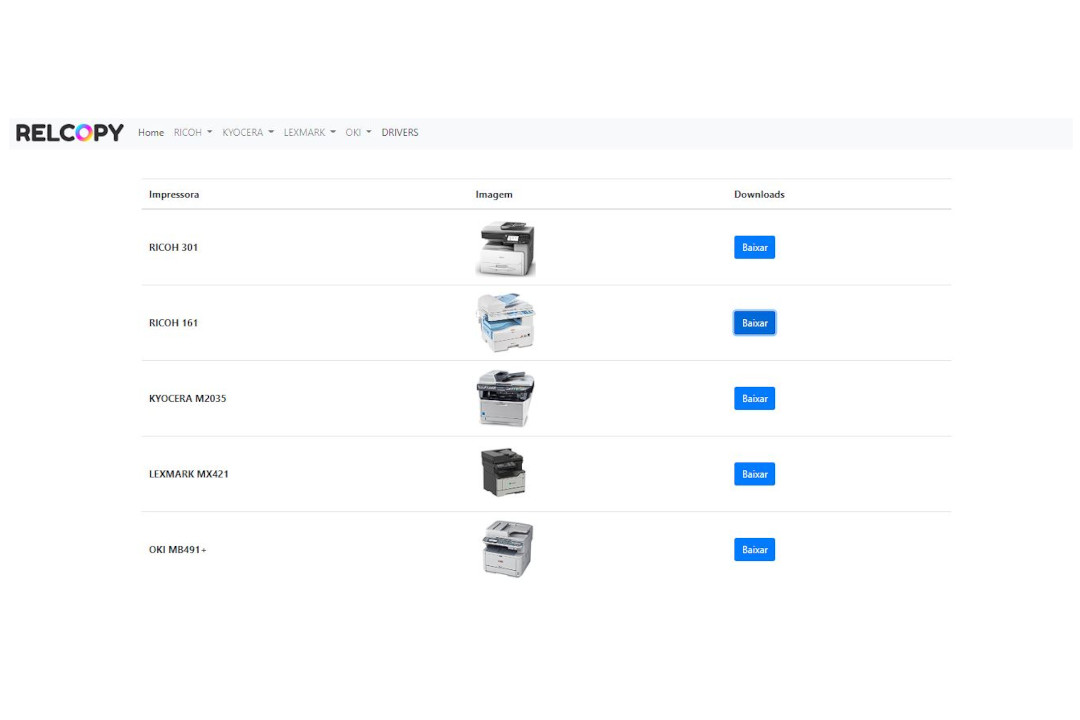Open the KYOCERA dropdown menu
Image resolution: width=1080 pixels, height=720 pixels.
[248, 132]
